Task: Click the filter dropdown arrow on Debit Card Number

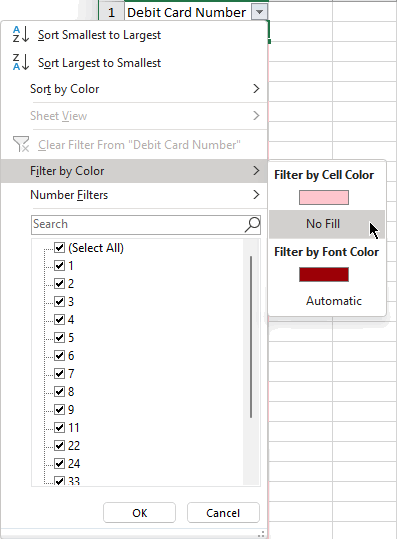Action: (259, 12)
